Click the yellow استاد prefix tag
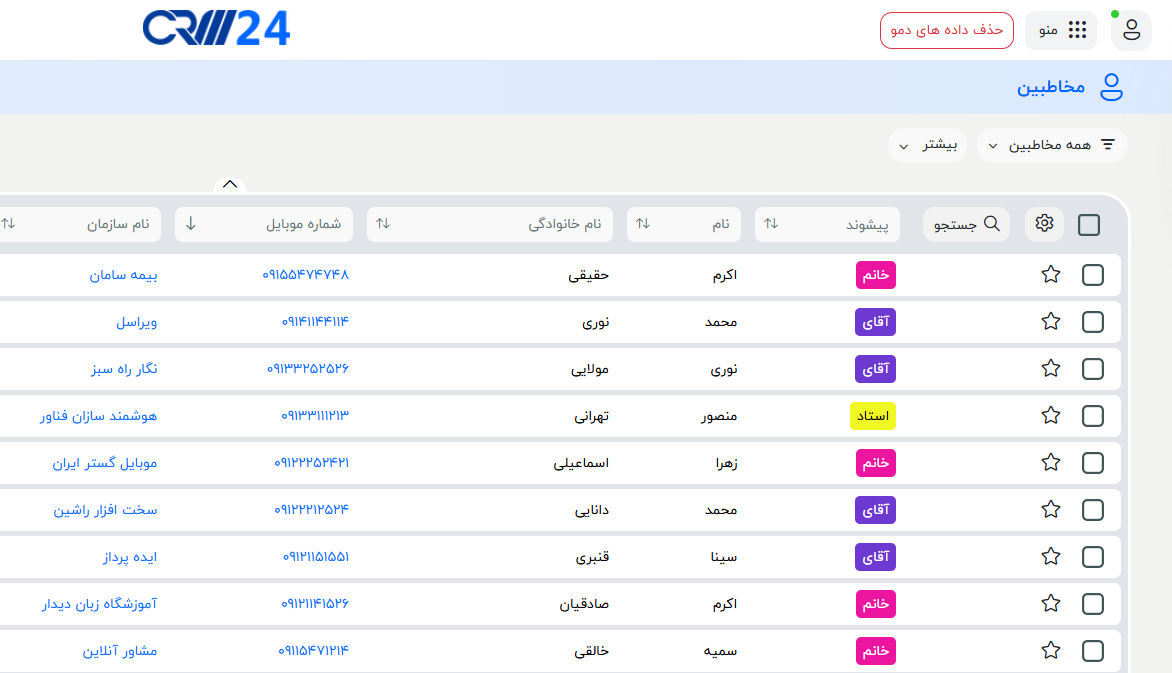1172x673 pixels. tap(872, 416)
